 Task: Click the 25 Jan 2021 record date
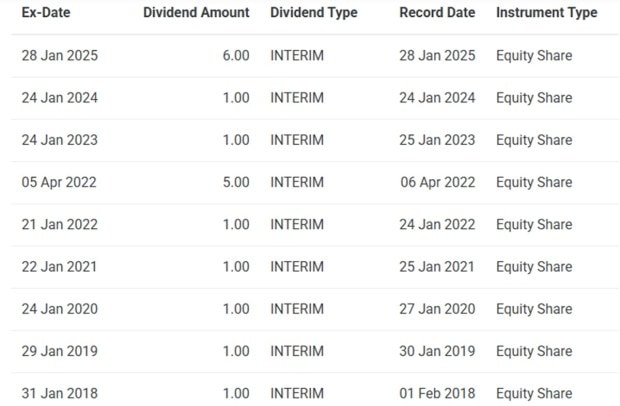(x=437, y=267)
